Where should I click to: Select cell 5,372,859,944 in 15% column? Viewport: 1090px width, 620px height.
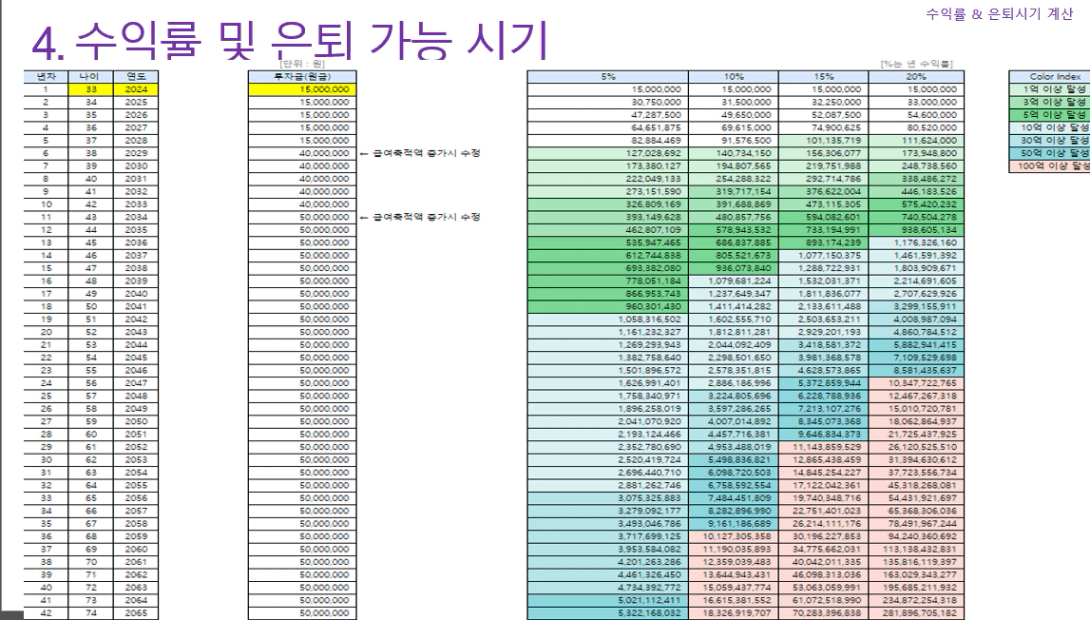pos(823,383)
